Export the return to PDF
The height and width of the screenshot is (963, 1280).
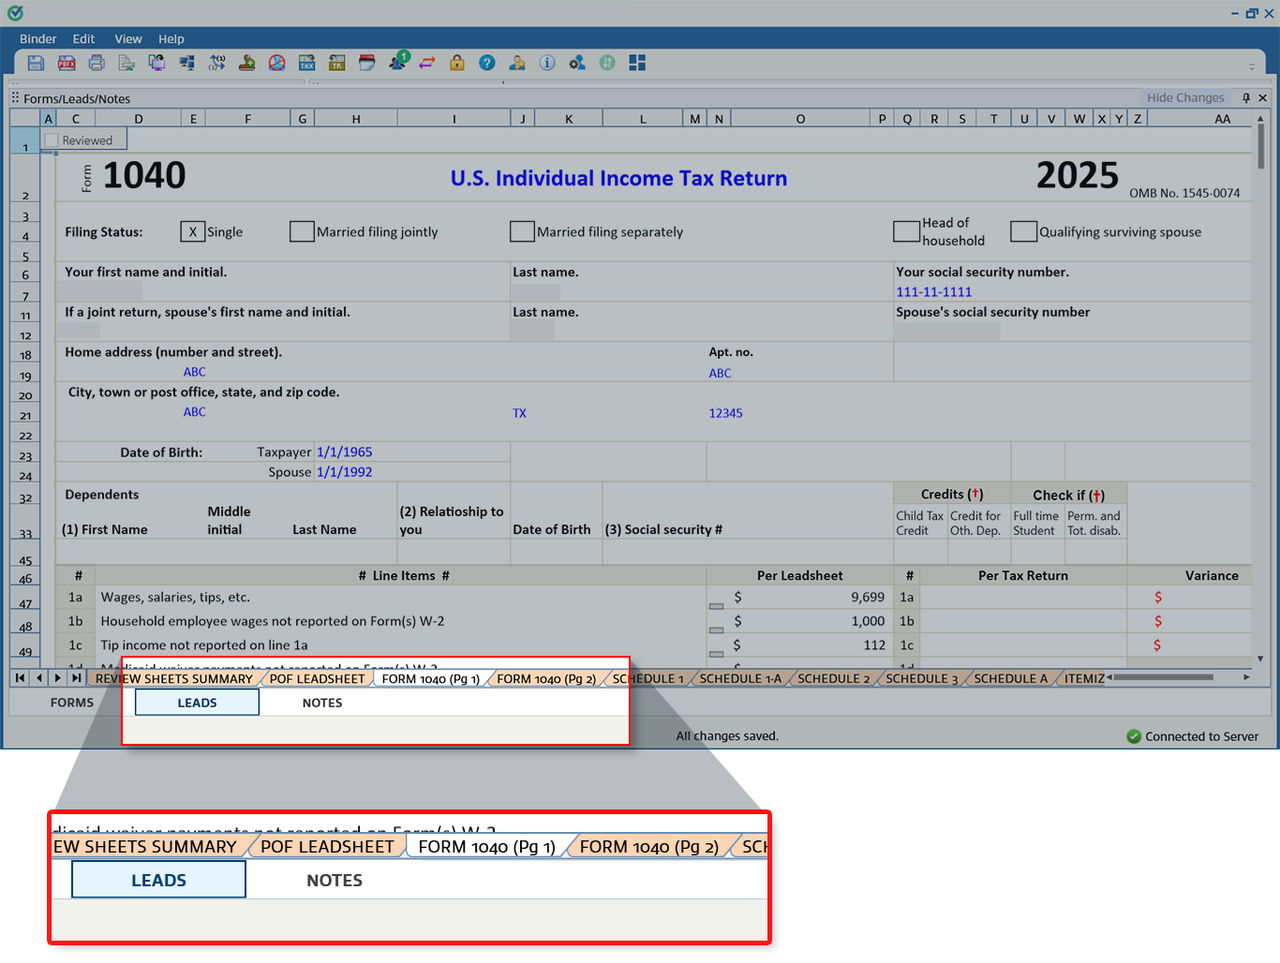(x=66, y=62)
